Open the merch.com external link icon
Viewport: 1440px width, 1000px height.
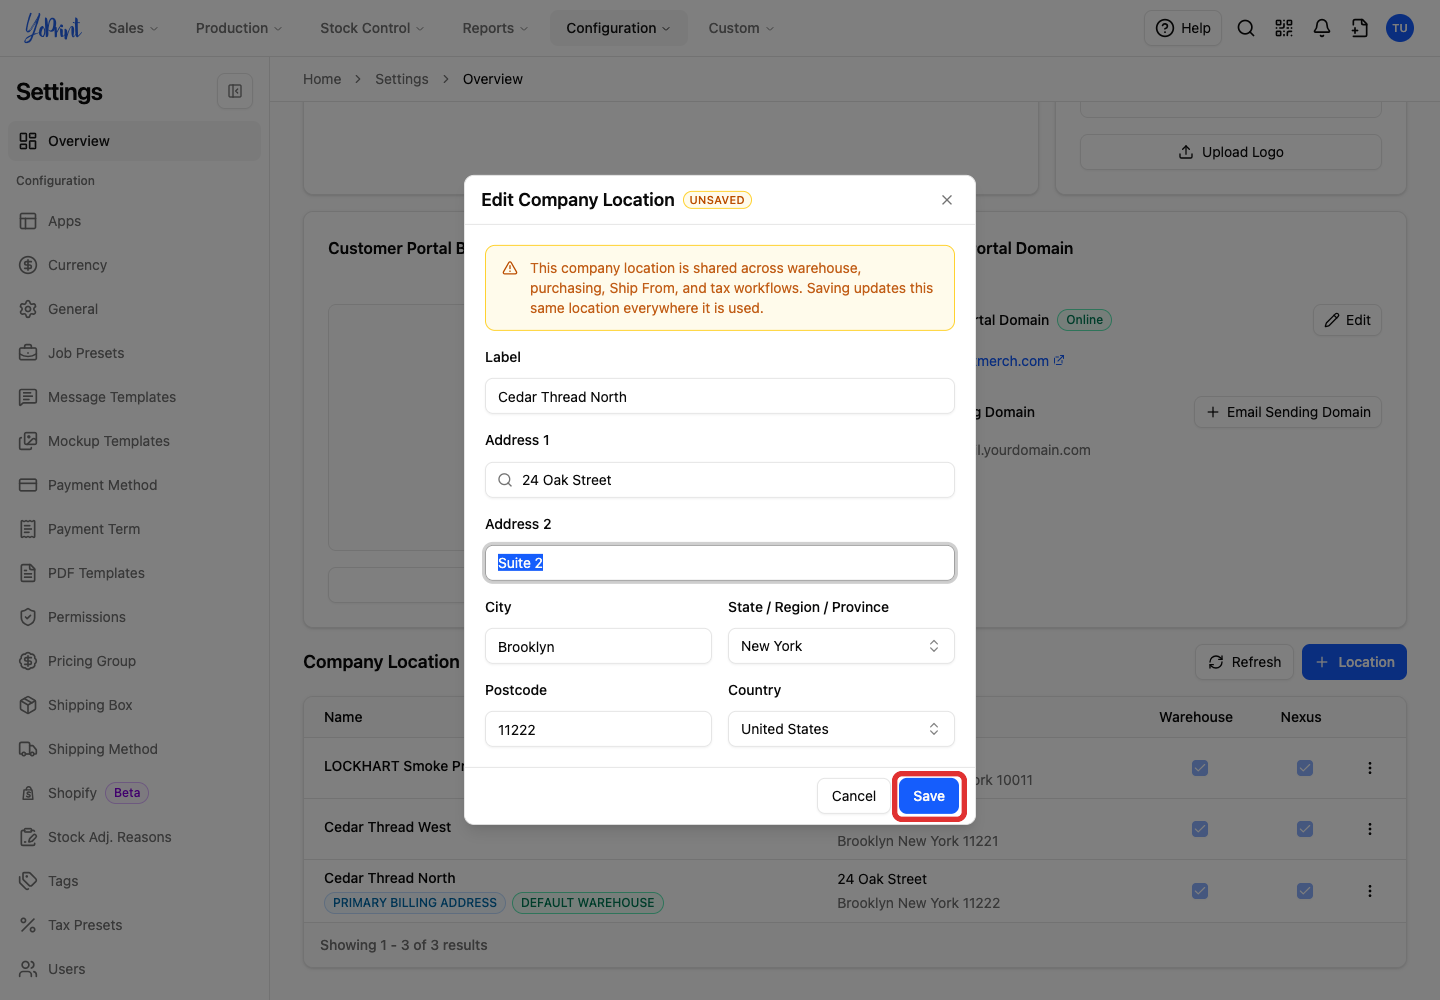point(1059,360)
